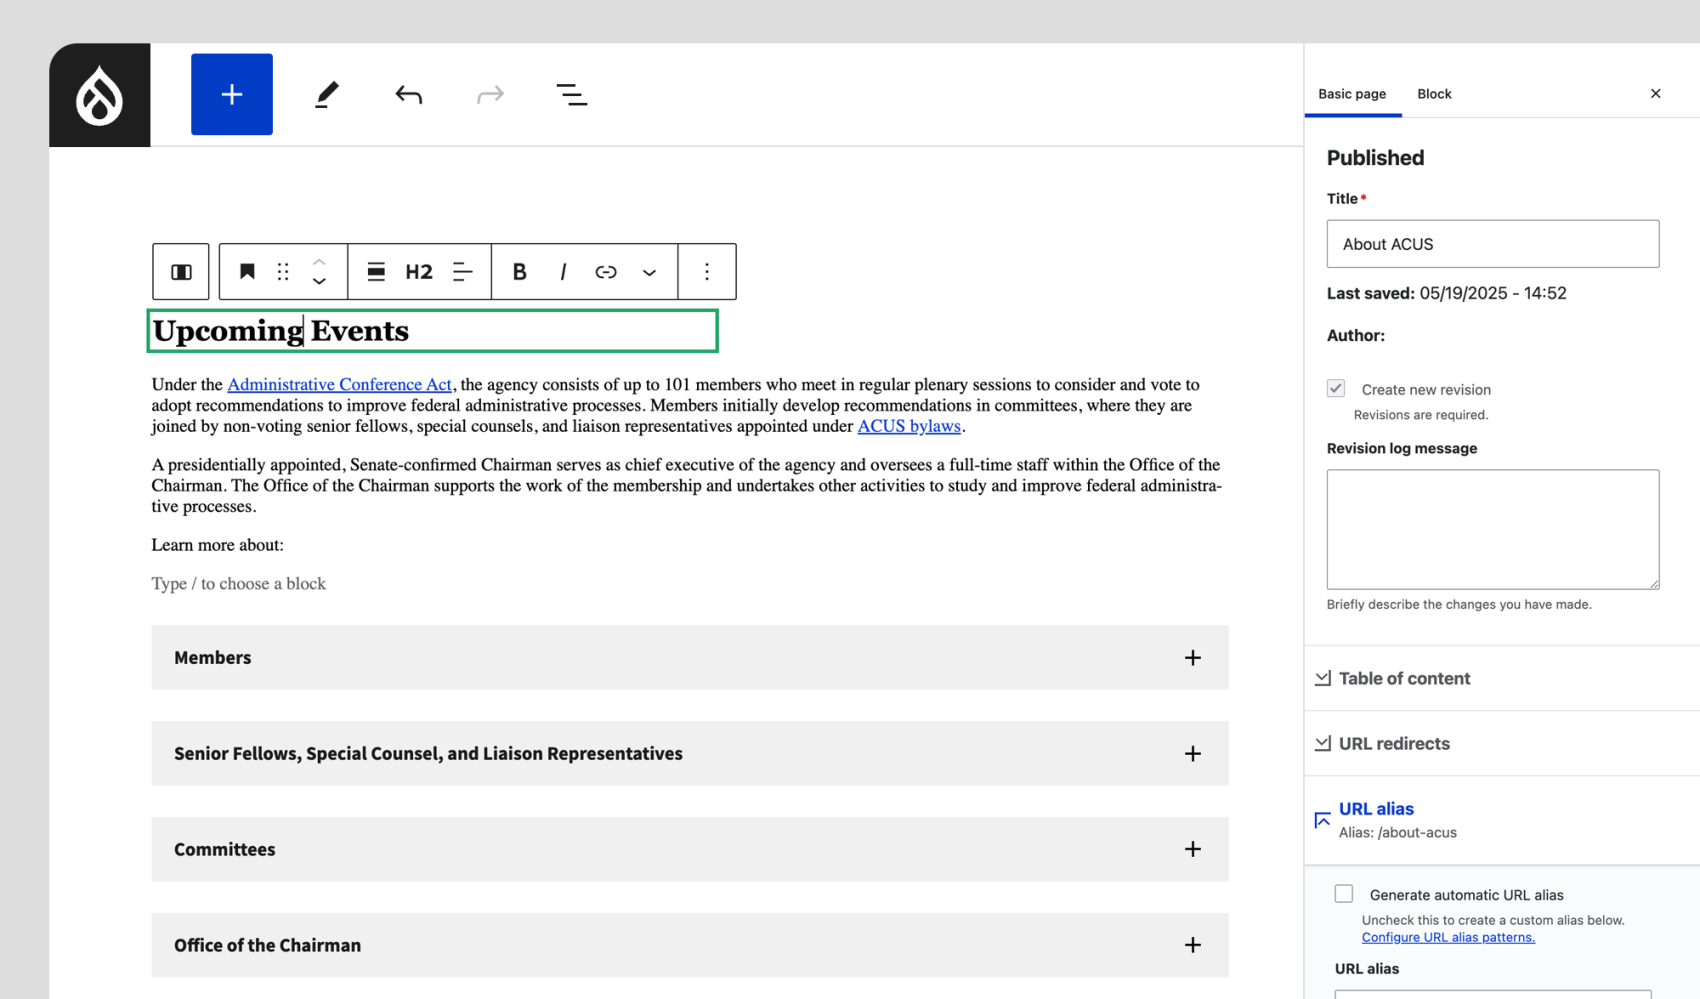1700x999 pixels.
Task: Click the heading block bookmark icon
Action: click(x=247, y=271)
